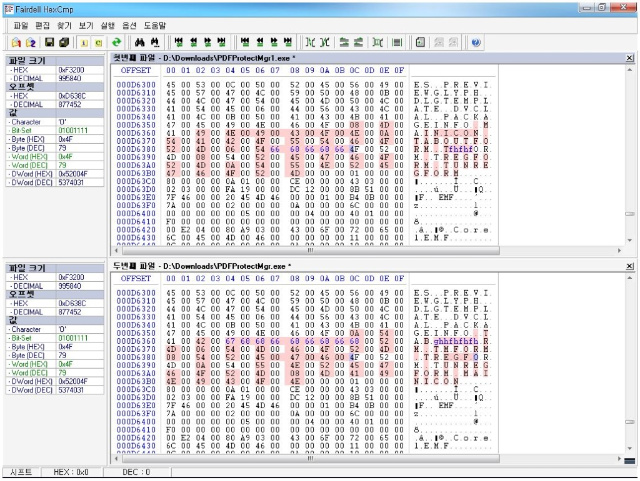Open Find with the binoculars icon
Image resolution: width=640 pixels, height=481 pixels.
coord(140,42)
